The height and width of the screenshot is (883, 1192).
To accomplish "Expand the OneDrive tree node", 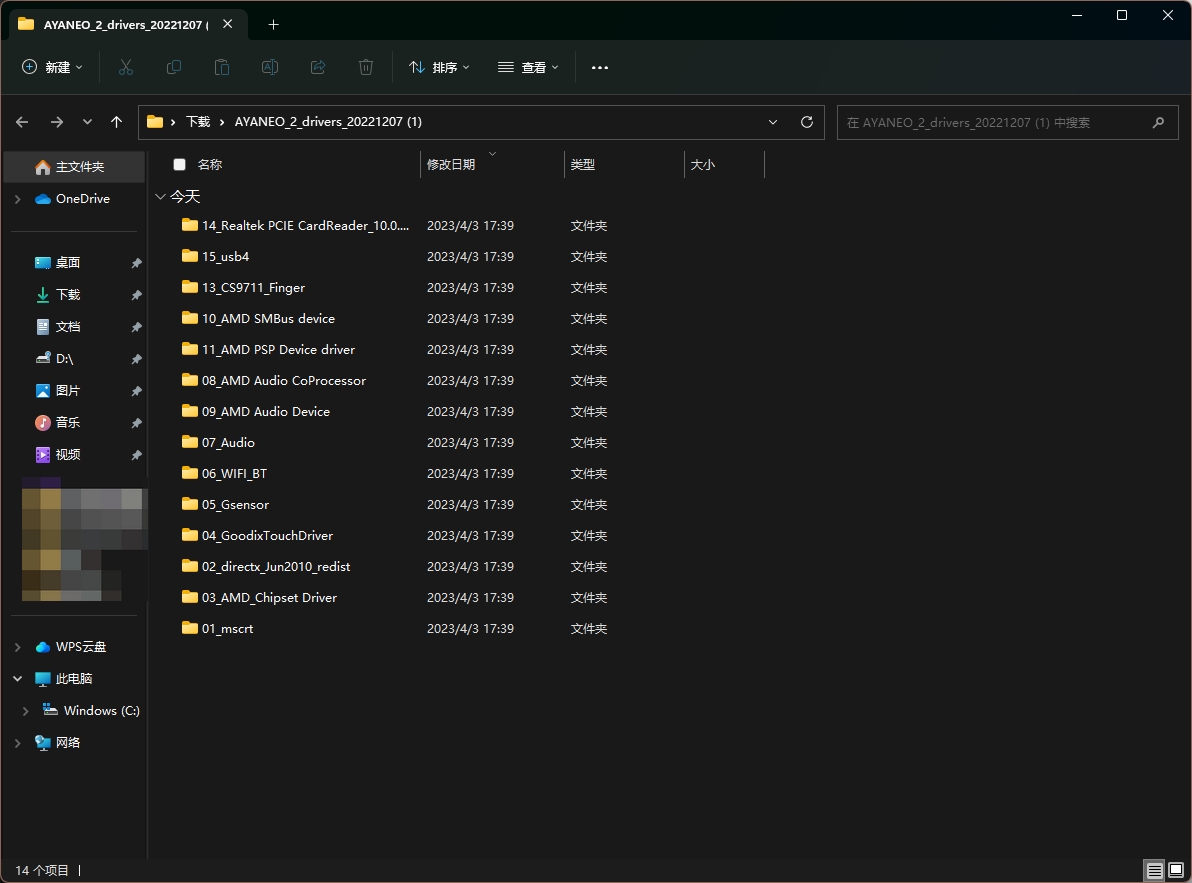I will click(18, 199).
